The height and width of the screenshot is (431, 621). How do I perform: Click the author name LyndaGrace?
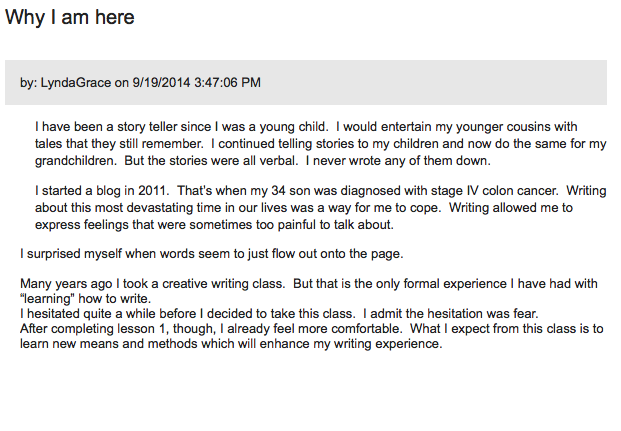[x=75, y=82]
